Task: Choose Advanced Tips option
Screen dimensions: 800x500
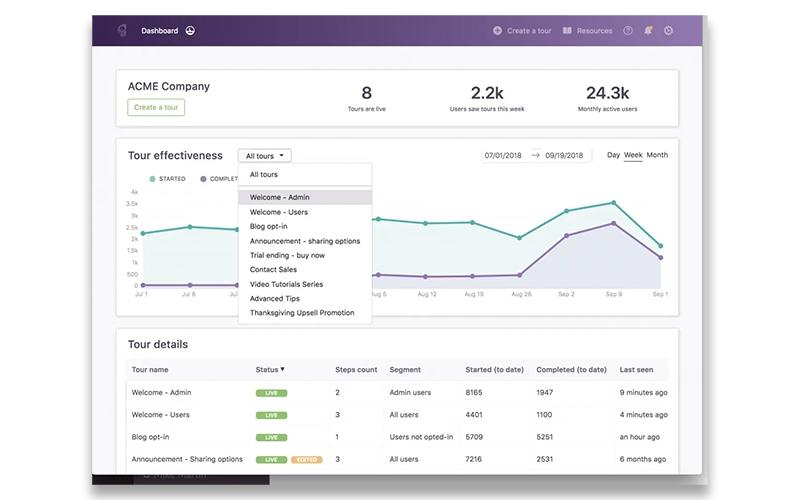Action: [305, 298]
